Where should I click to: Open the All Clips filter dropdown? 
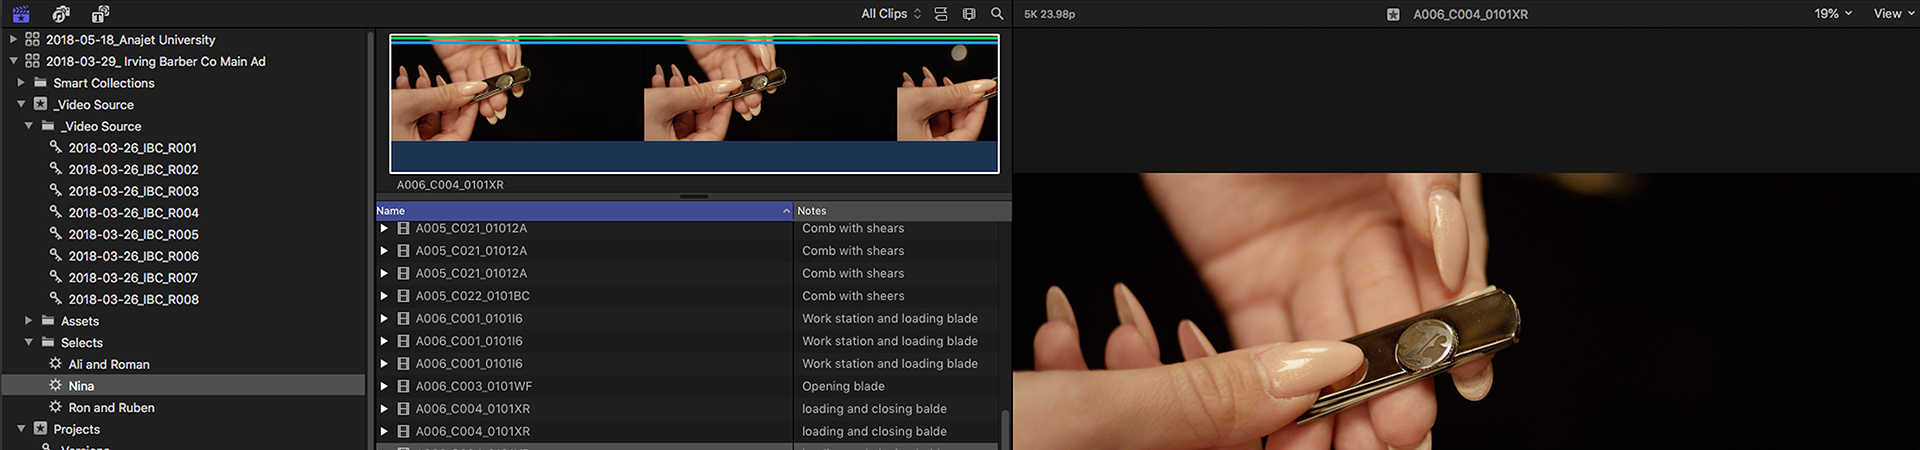click(890, 14)
